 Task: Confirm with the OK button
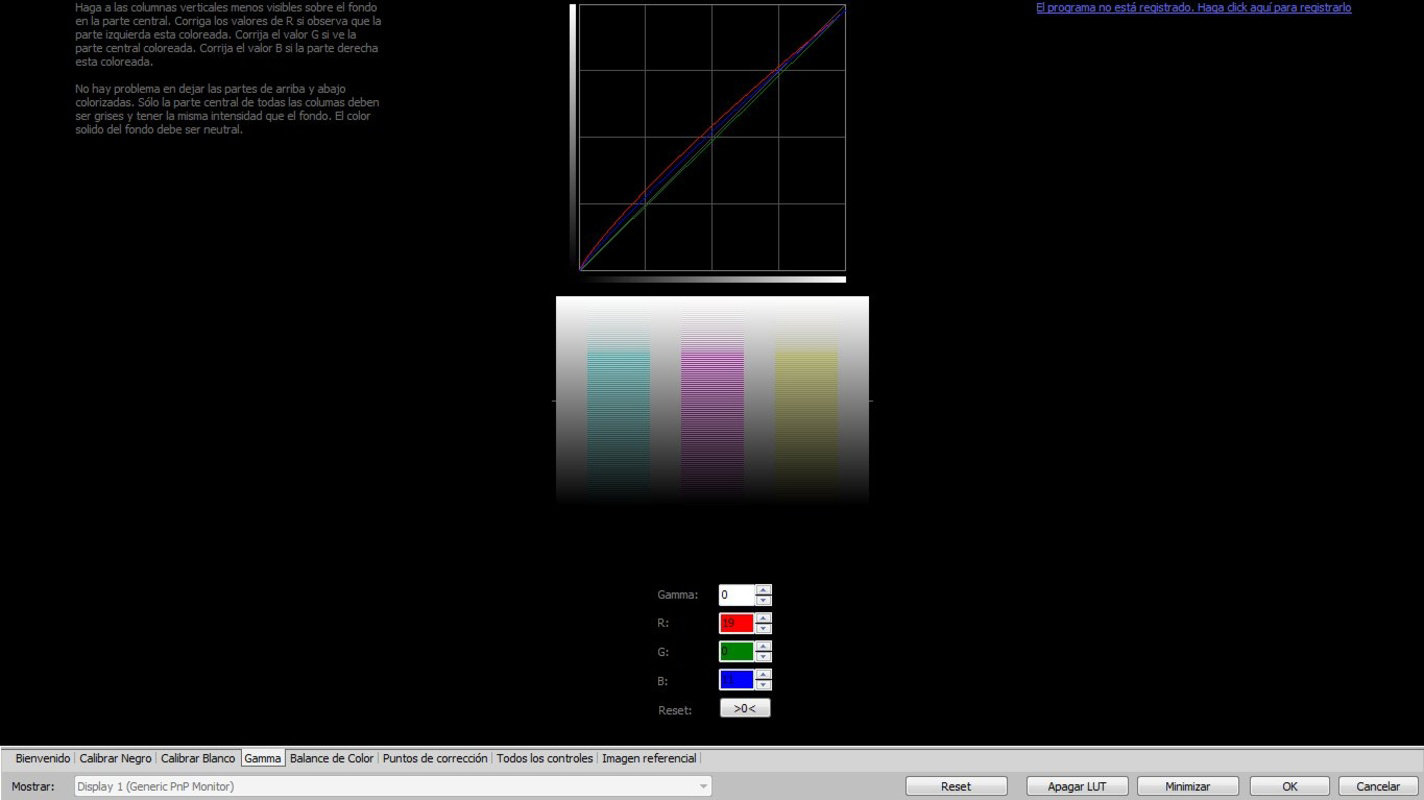1290,786
